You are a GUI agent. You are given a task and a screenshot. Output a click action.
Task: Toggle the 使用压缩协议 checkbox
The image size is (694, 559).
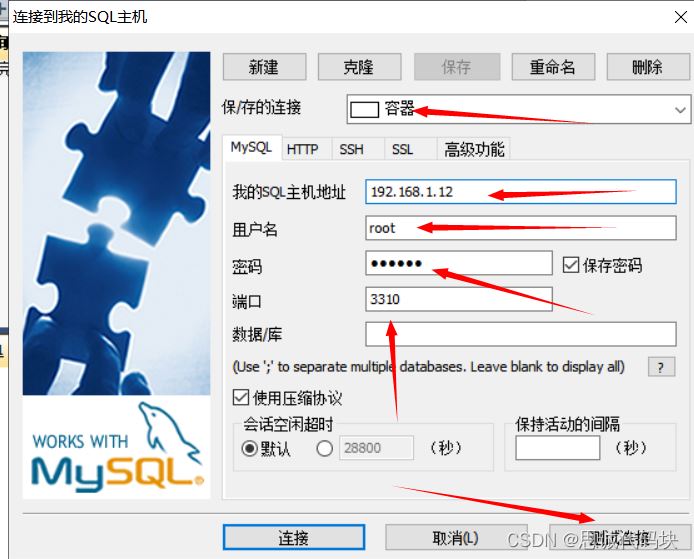(240, 397)
